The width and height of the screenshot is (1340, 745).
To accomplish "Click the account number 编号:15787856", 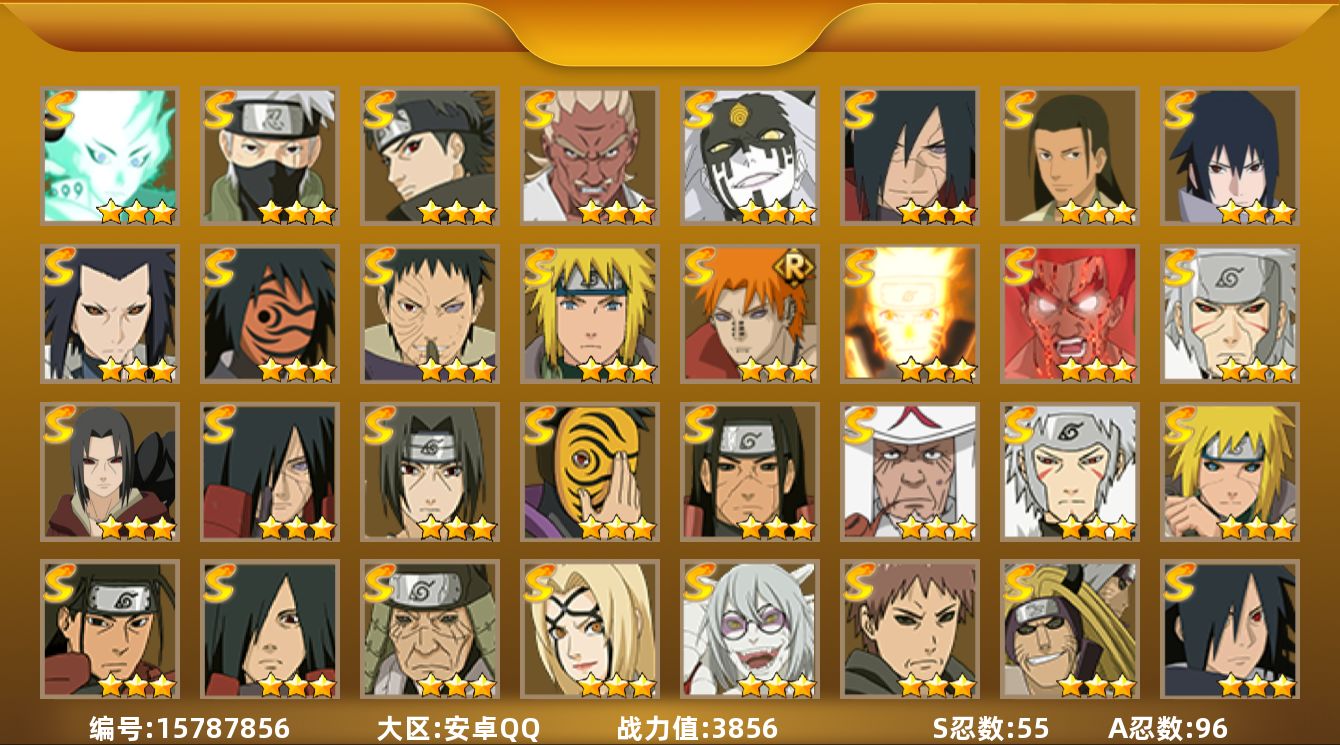I will click(x=189, y=728).
